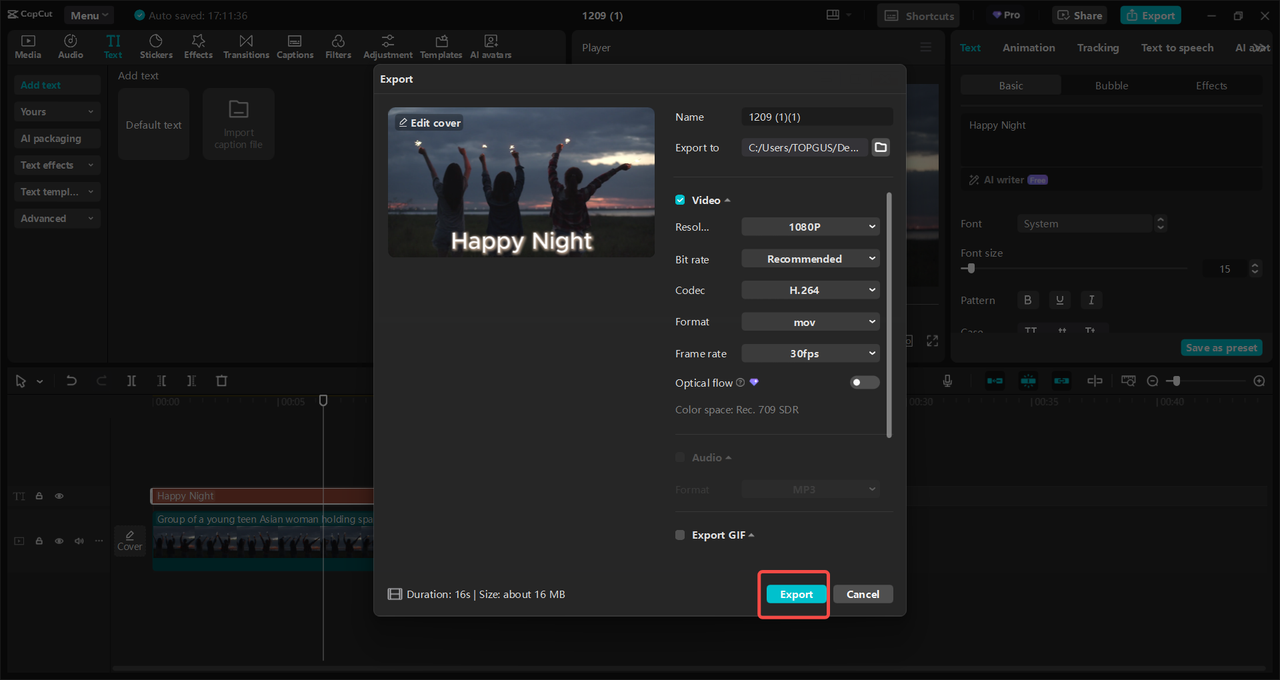Viewport: 1280px width, 680px height.
Task: Toggle main track magnet in timeline toolbar
Action: (x=995, y=381)
